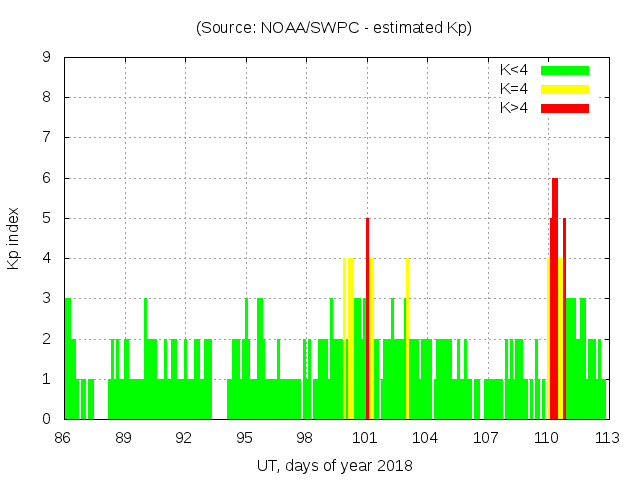The width and height of the screenshot is (640, 480).
Task: Click the NOAA/SWPC source chart title
Action: [334, 28]
